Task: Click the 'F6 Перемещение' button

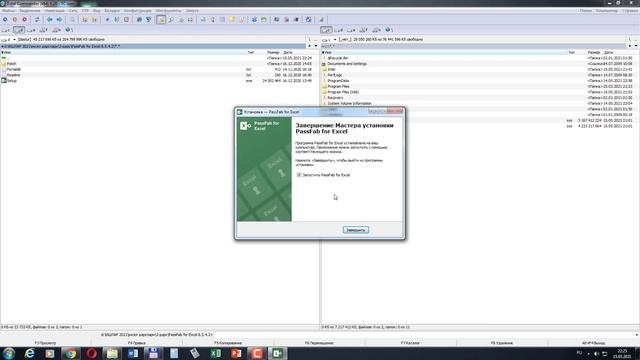Action: [x=319, y=343]
